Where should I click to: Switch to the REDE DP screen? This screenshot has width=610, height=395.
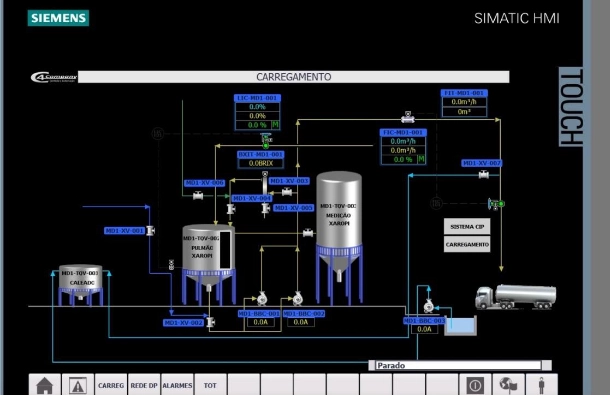point(144,385)
